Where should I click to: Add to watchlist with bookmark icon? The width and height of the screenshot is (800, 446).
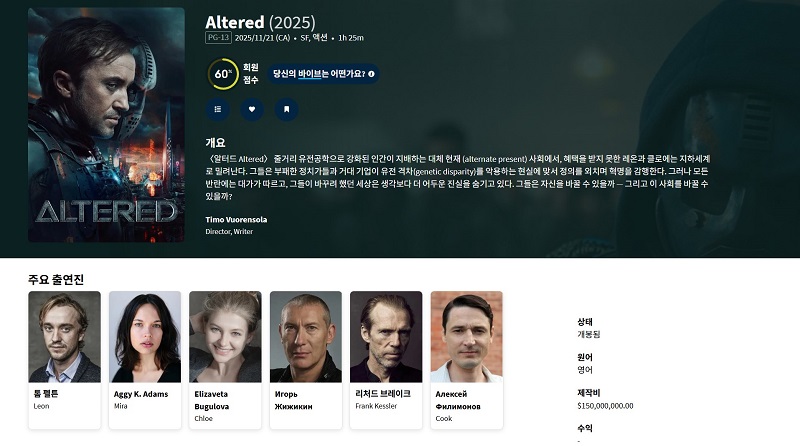pos(287,109)
